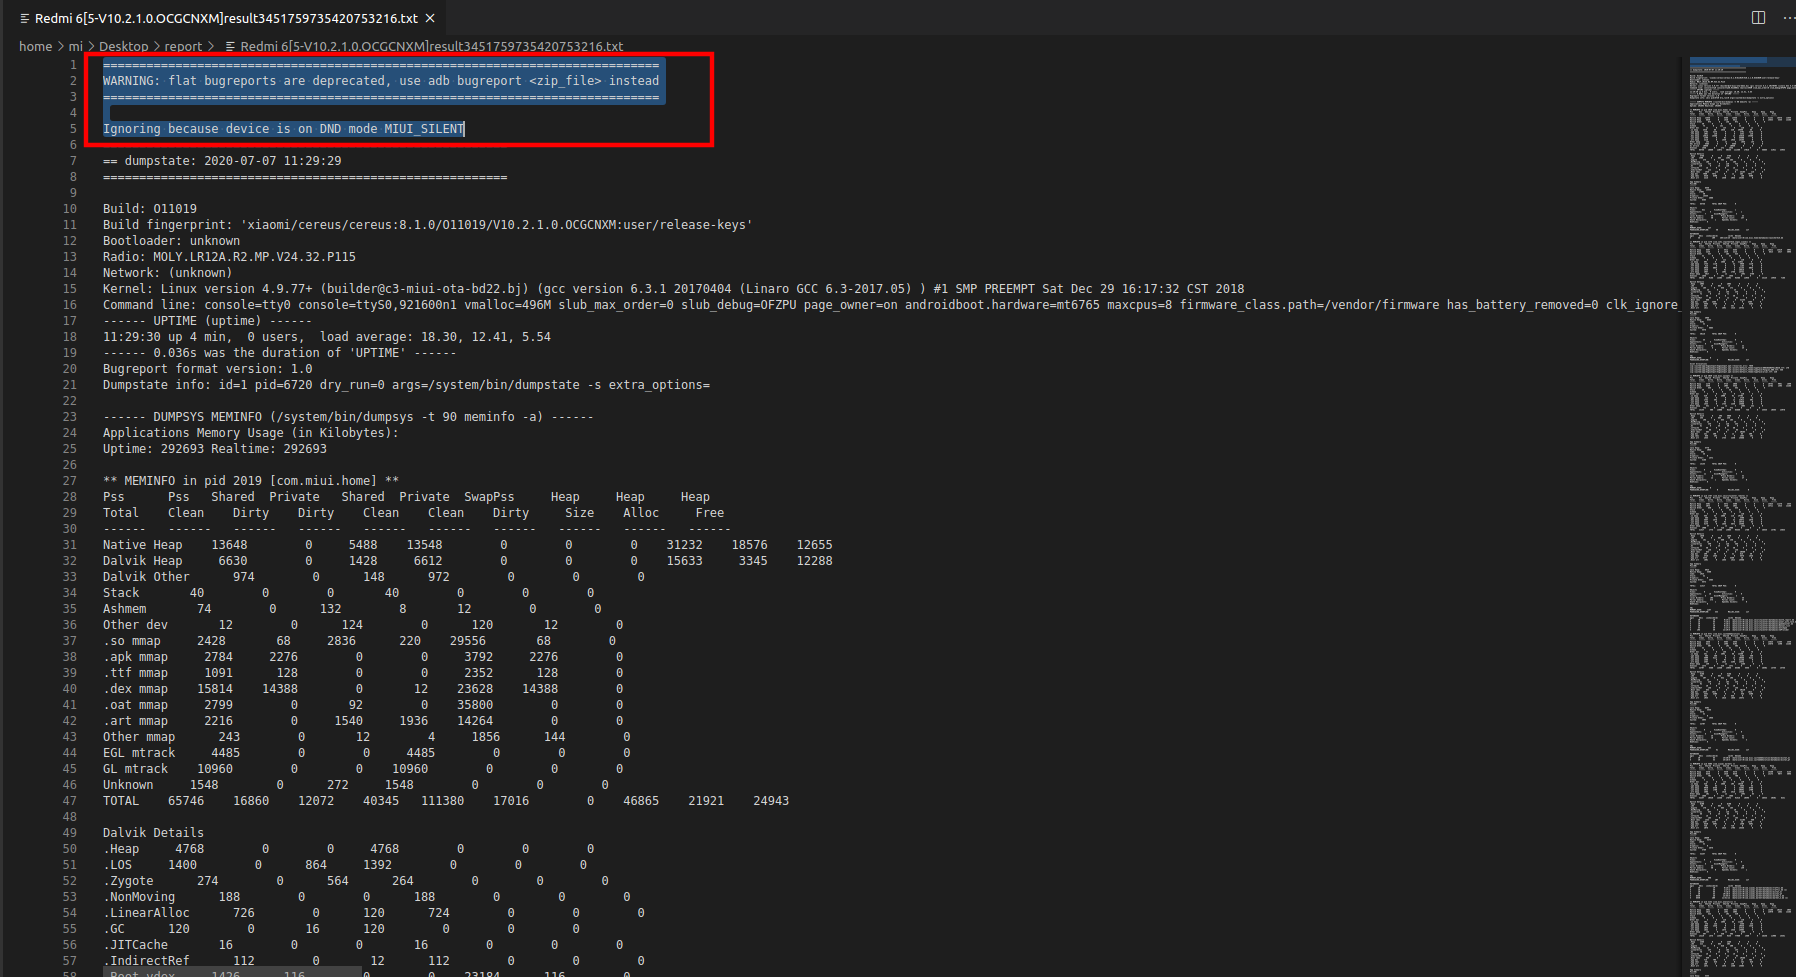The height and width of the screenshot is (977, 1796).
Task: Click 'Ignoring because device is on DND mode' line
Action: [x=283, y=129]
